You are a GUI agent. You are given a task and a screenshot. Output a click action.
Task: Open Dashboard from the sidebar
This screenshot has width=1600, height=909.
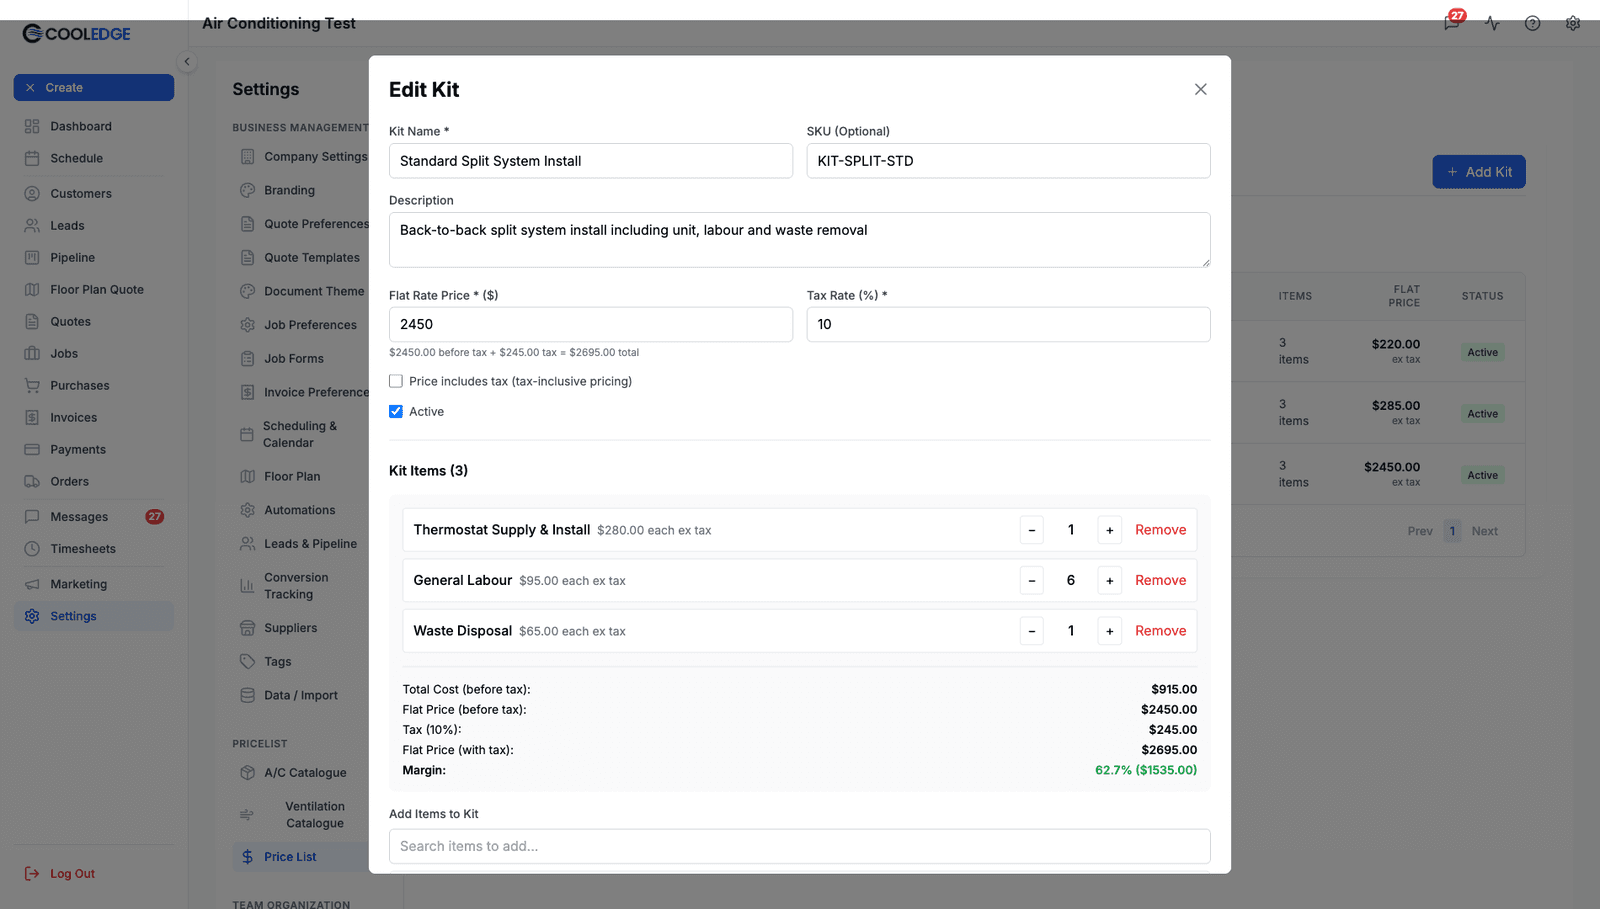coord(94,126)
